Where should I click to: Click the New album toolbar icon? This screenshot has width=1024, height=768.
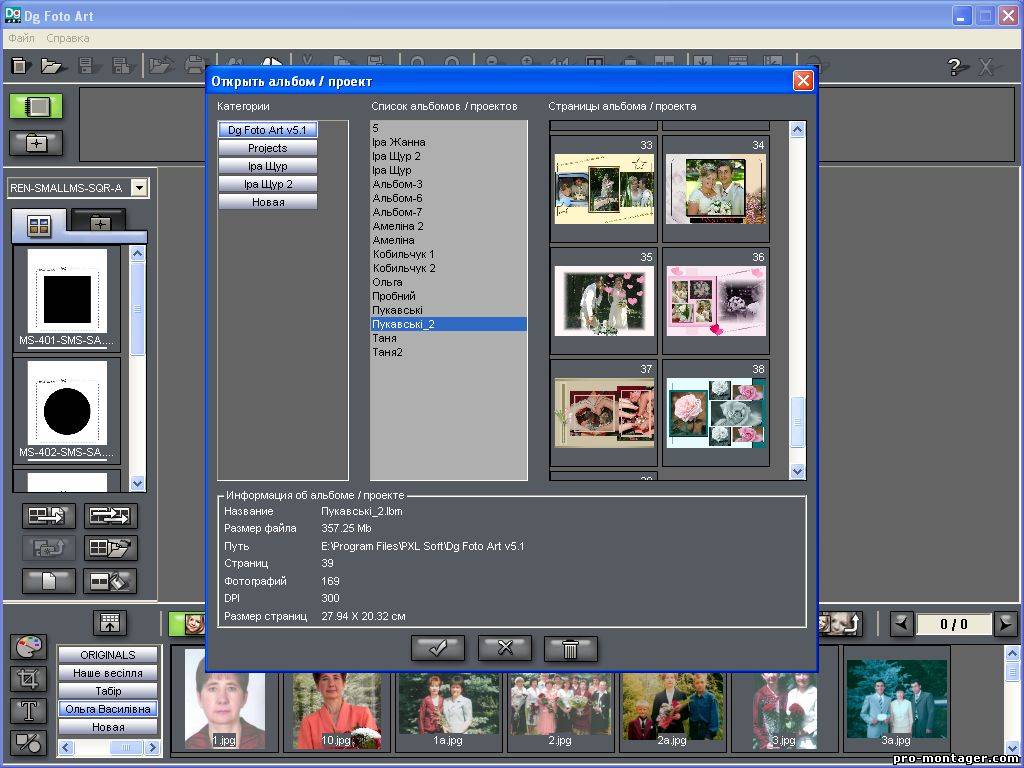[22, 65]
